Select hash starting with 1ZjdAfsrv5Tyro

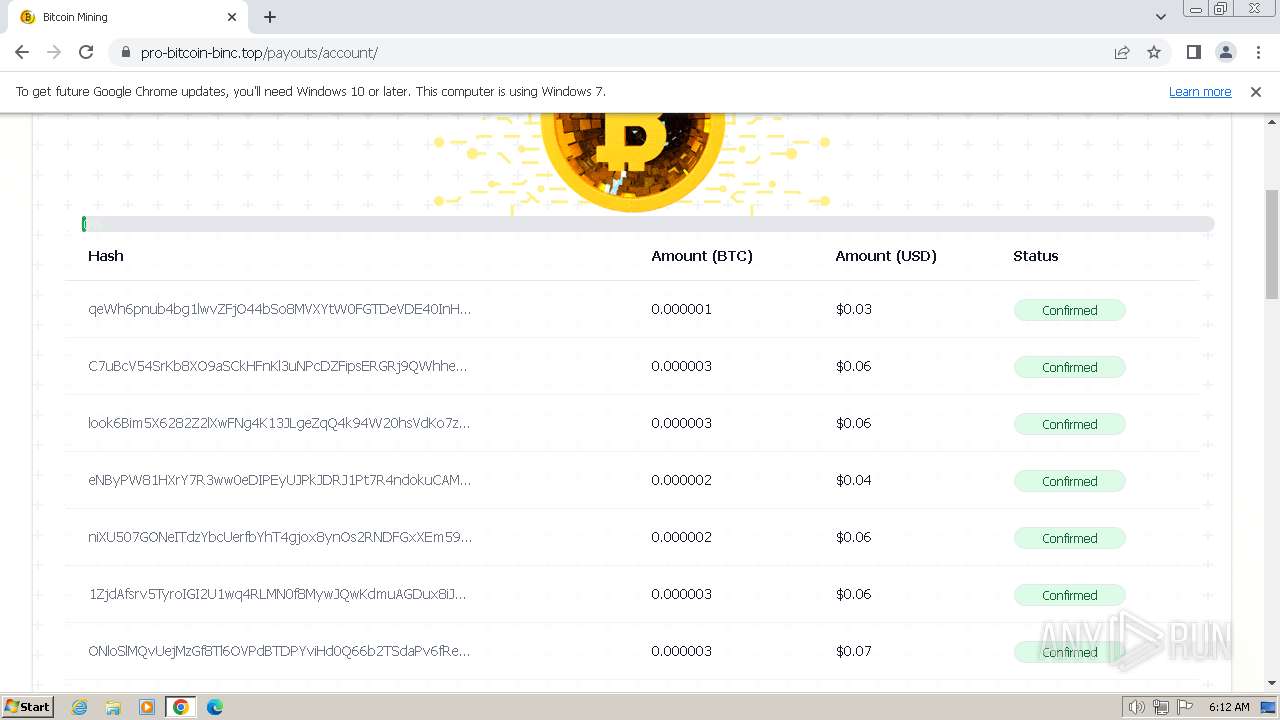(x=277, y=594)
